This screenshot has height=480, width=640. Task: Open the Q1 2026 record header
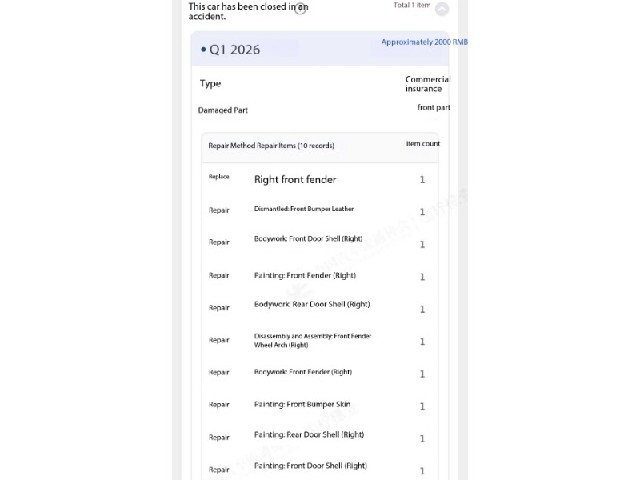(x=320, y=49)
